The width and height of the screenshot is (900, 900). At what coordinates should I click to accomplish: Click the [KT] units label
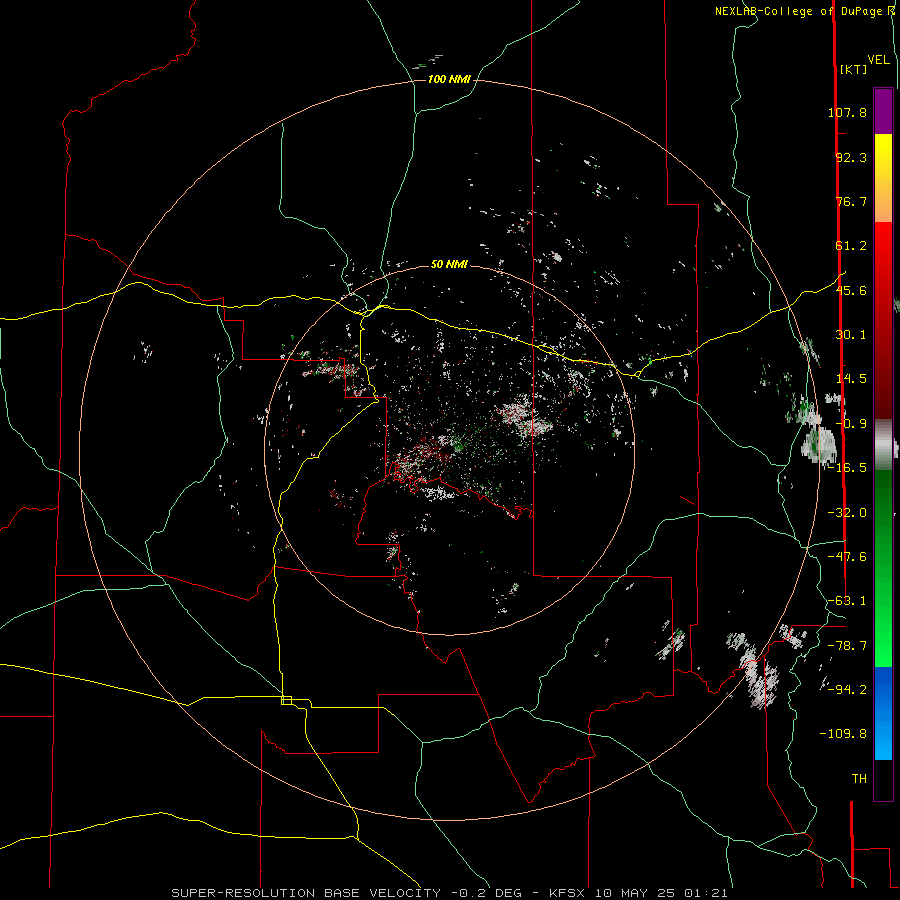click(x=853, y=69)
